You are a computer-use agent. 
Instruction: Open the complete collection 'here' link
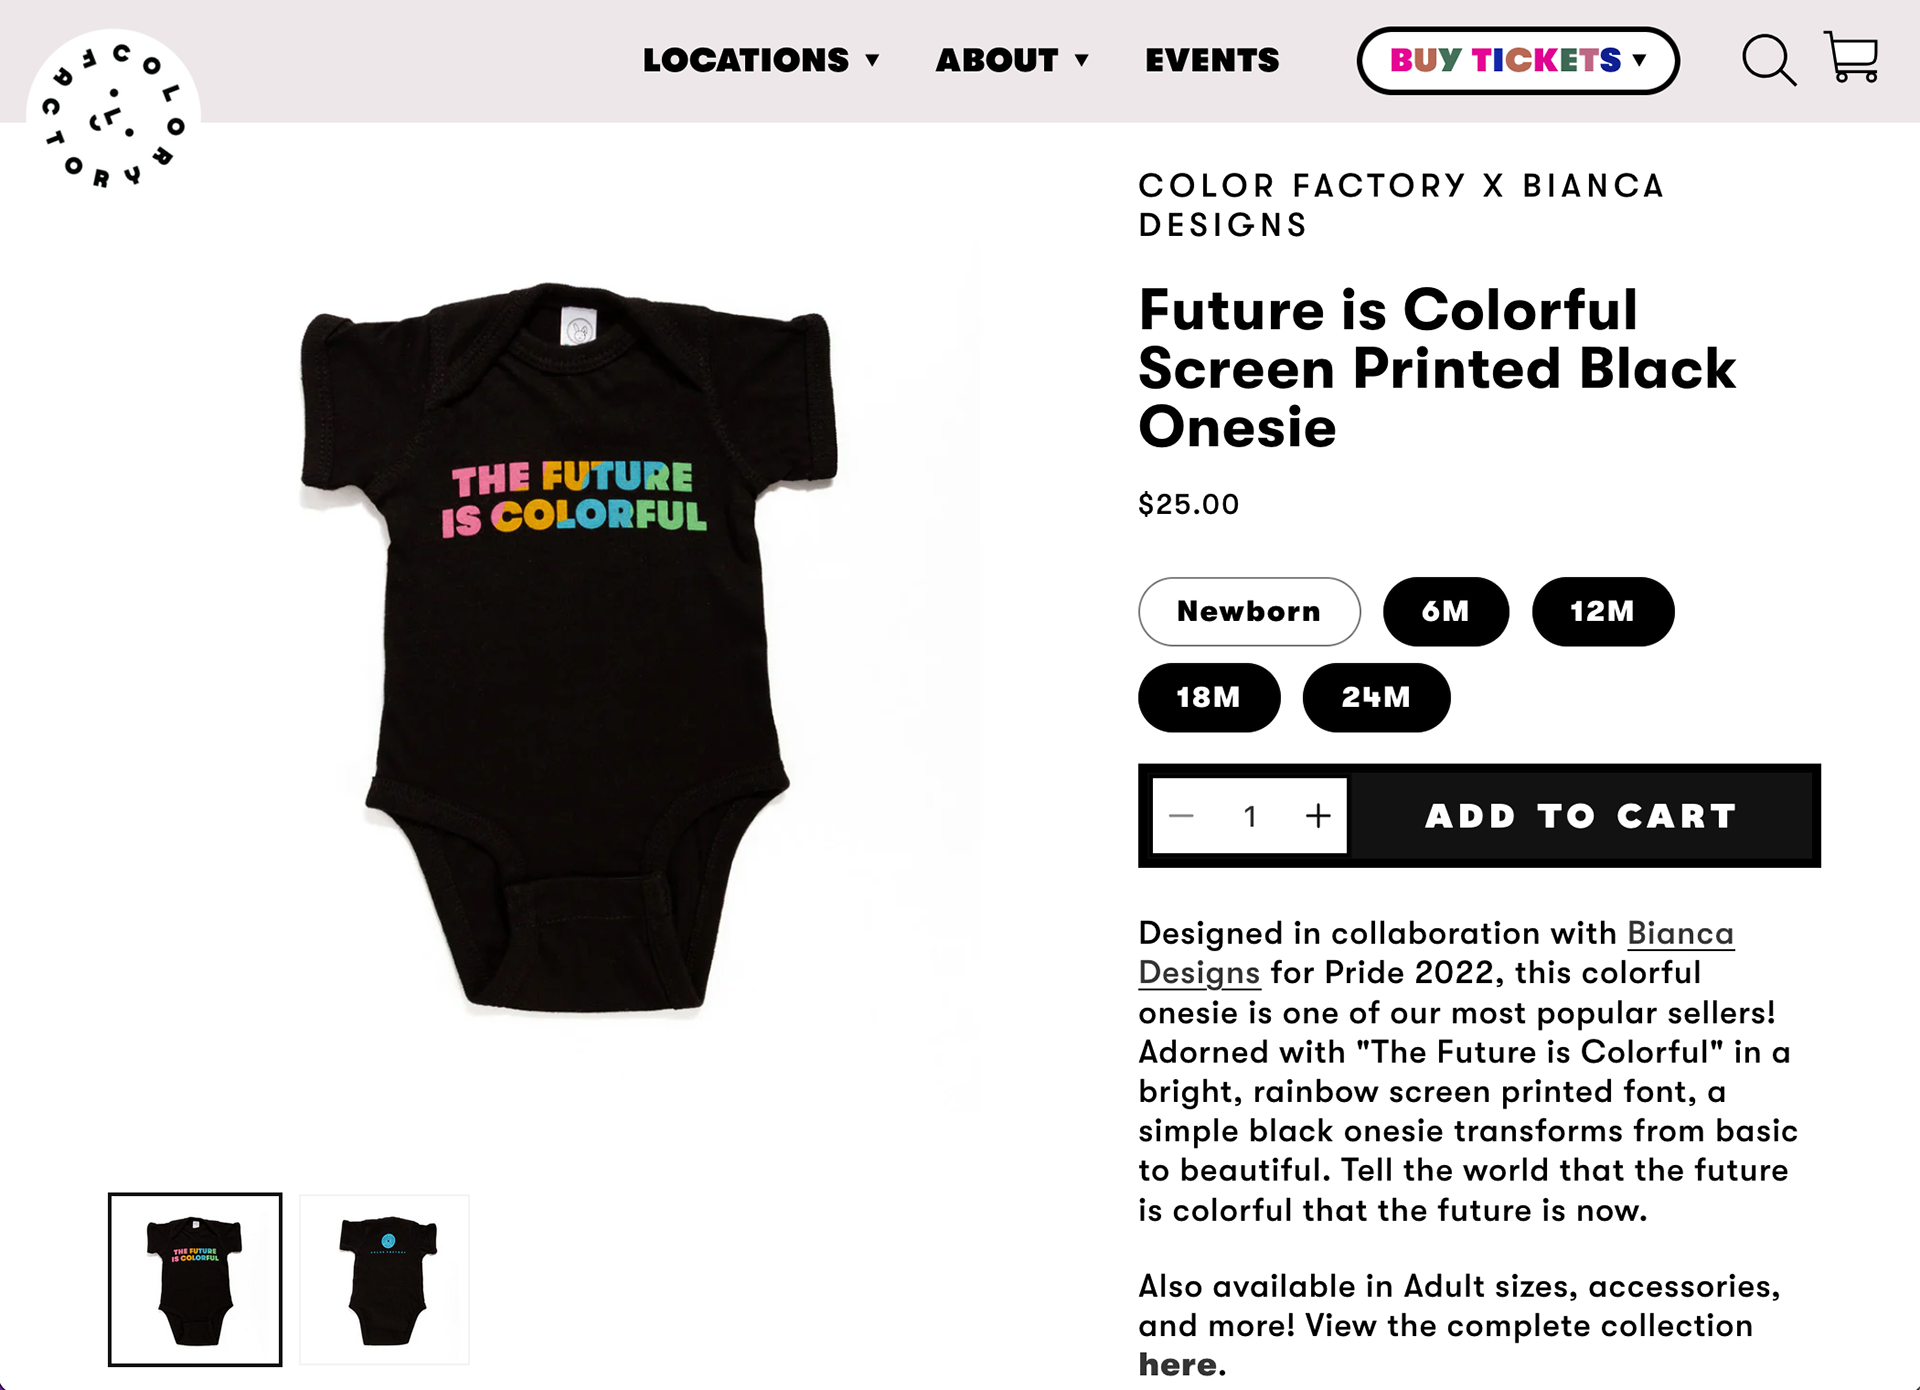(1178, 1365)
